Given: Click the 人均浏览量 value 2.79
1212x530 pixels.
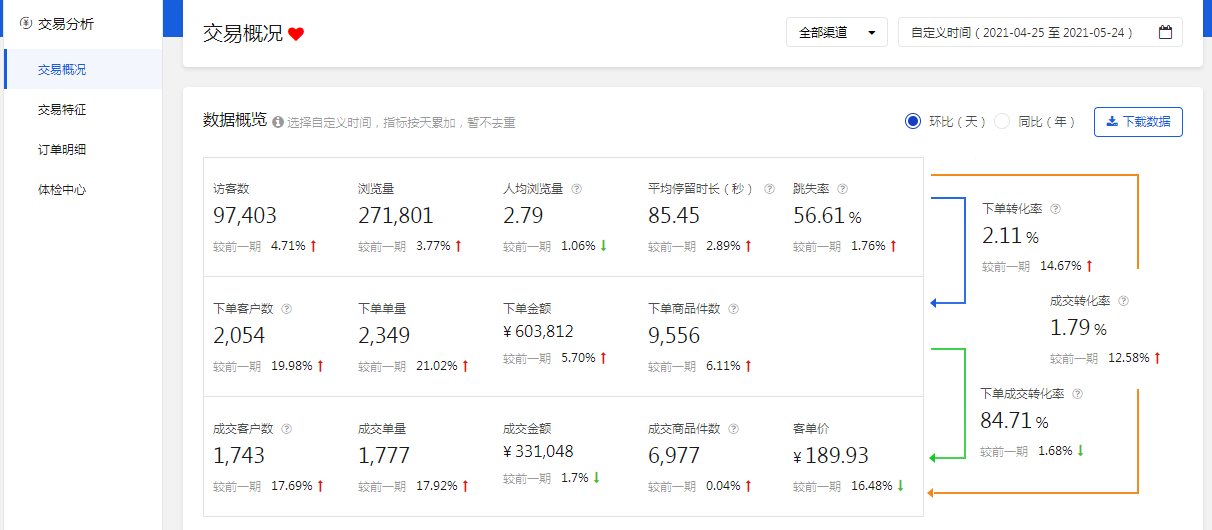Looking at the screenshot, I should tap(523, 215).
